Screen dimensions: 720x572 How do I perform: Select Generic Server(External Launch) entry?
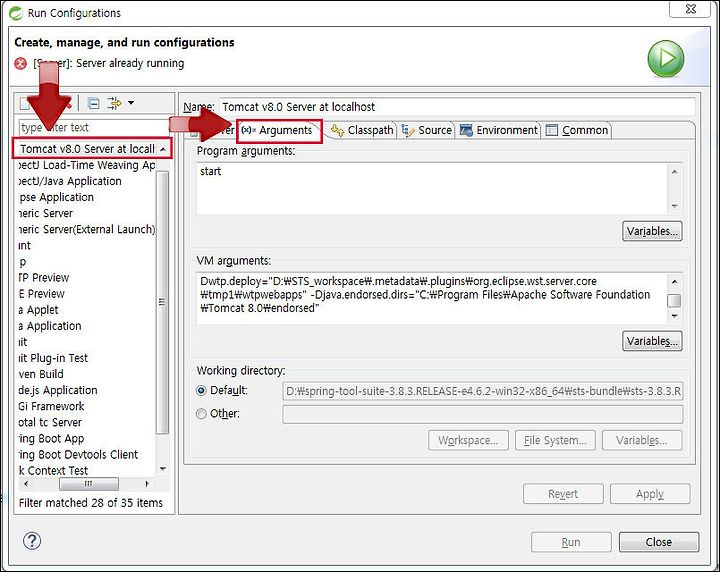[x=87, y=230]
